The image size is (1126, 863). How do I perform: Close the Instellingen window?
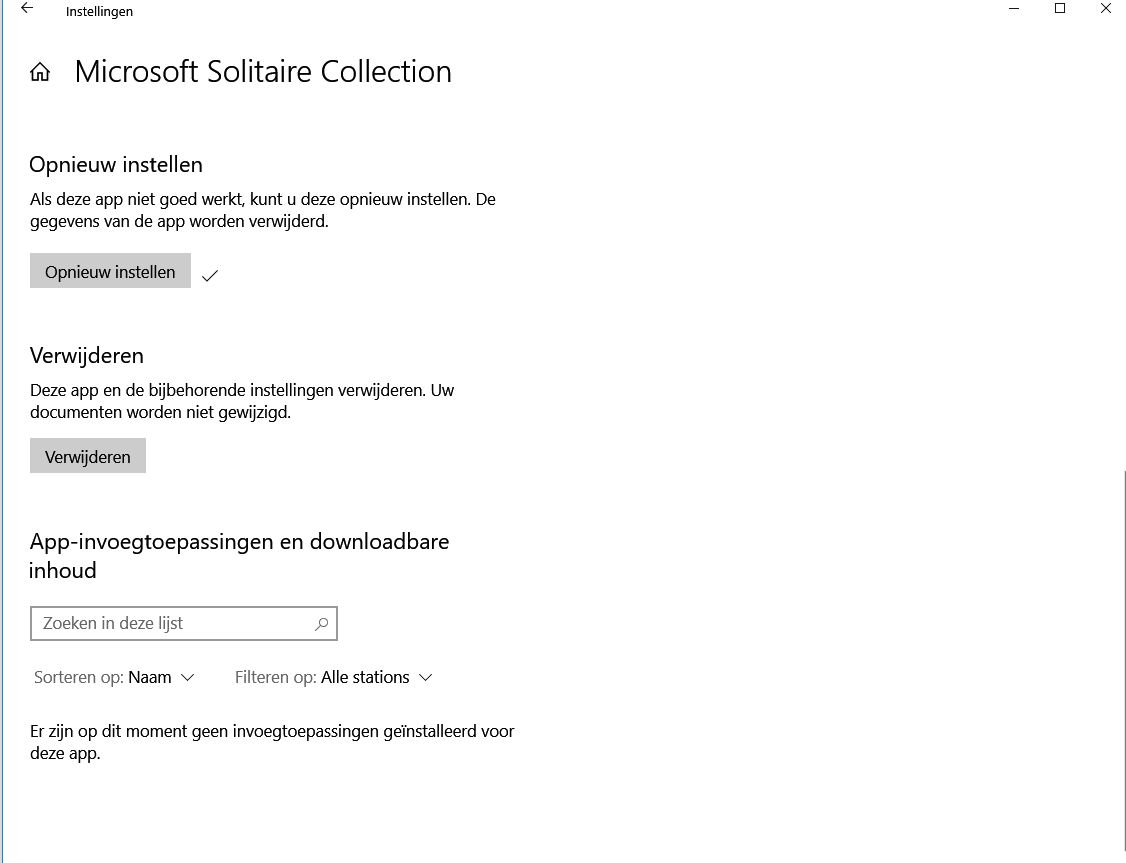1106,9
